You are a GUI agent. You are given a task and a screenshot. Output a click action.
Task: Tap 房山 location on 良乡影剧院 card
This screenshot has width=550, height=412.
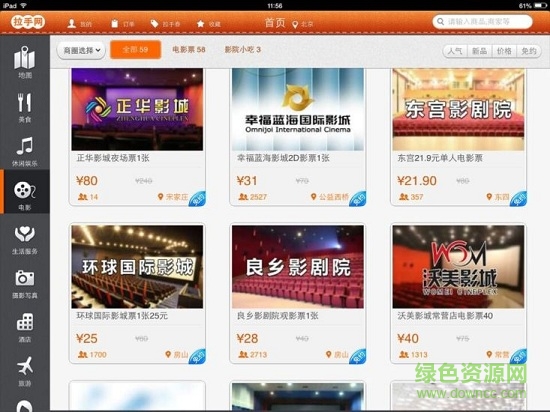(x=337, y=354)
